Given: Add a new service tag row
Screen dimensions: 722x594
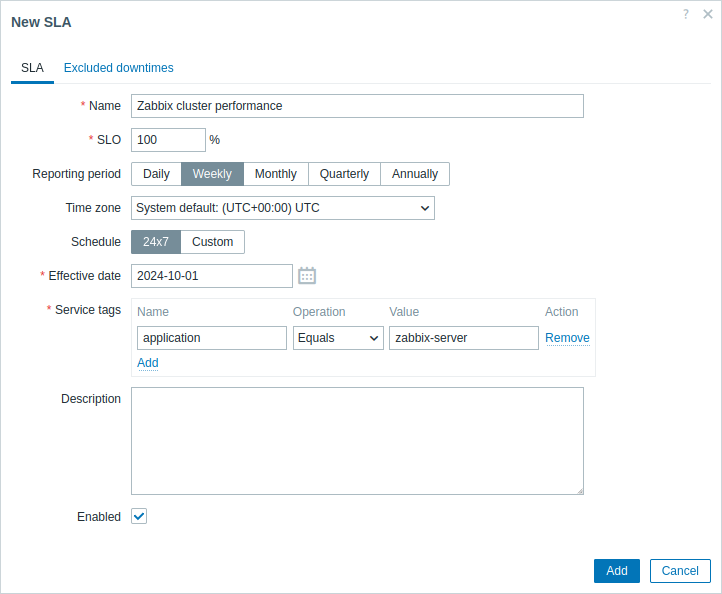Looking at the screenshot, I should click(x=148, y=363).
